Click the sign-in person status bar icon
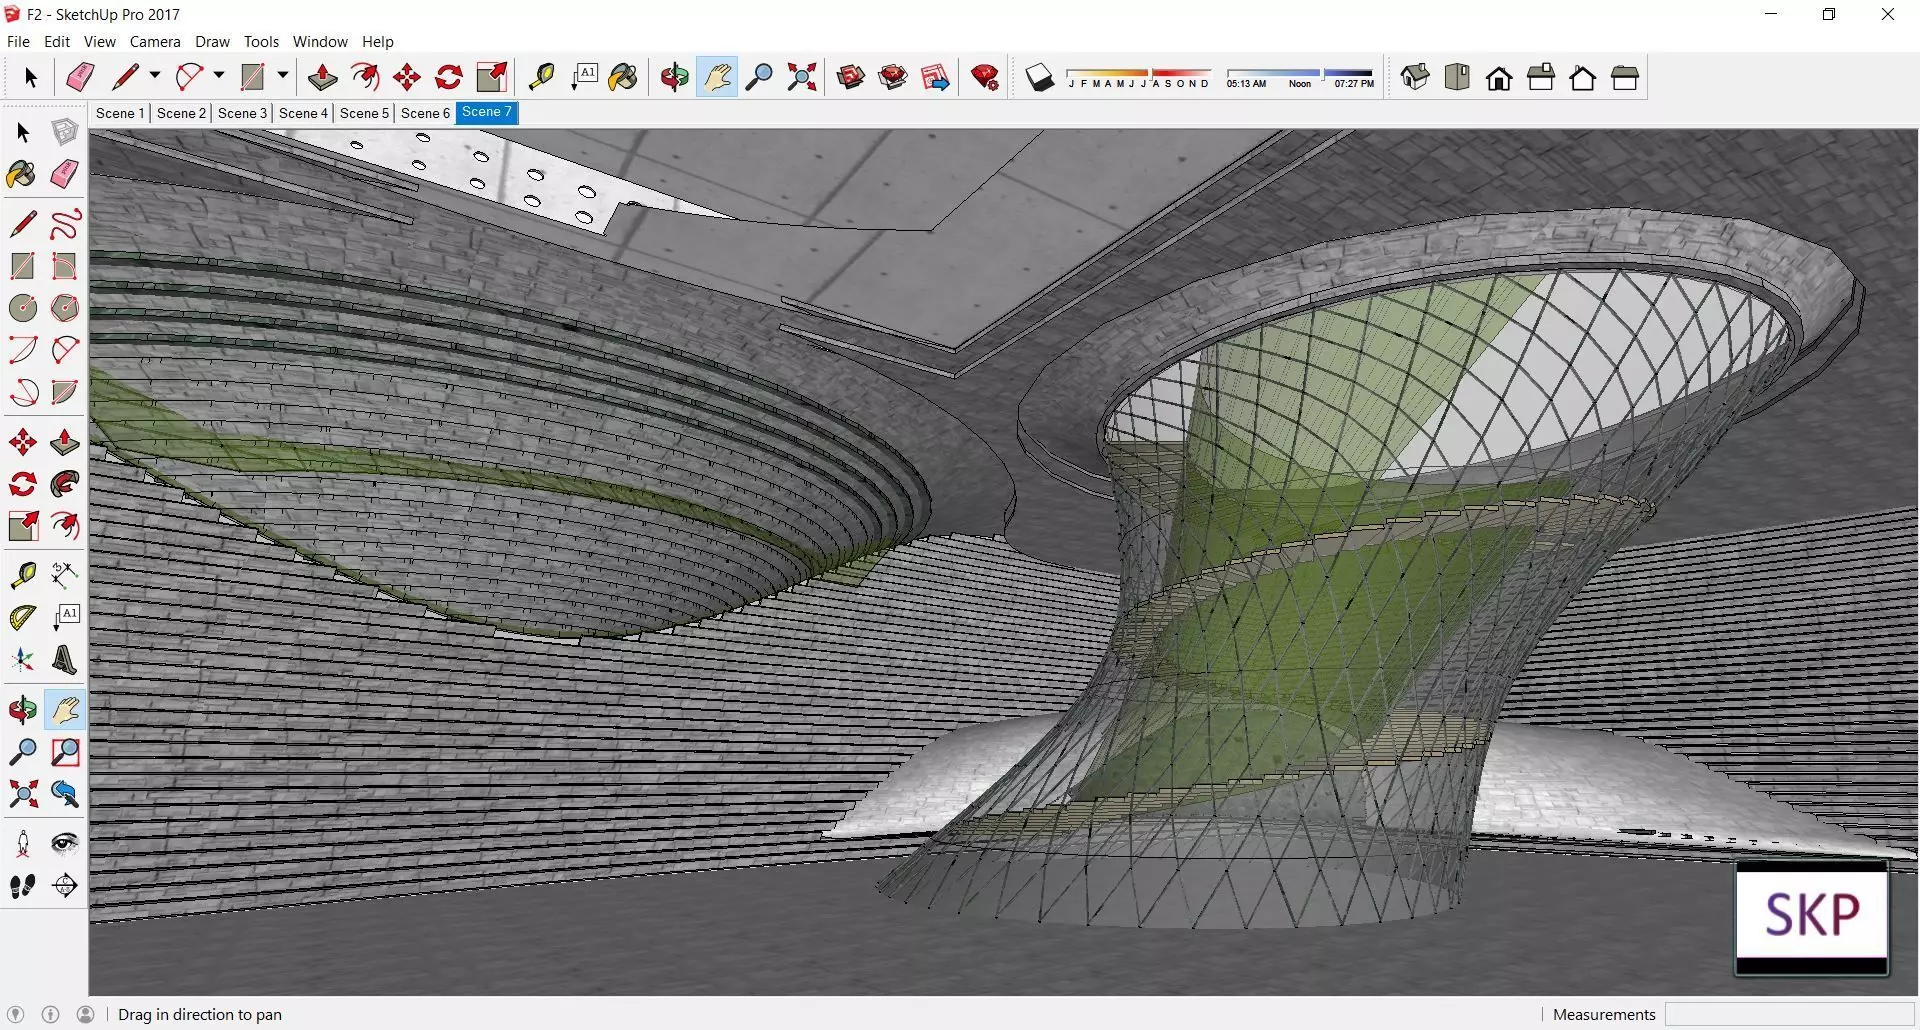The width and height of the screenshot is (1920, 1030). (86, 1014)
